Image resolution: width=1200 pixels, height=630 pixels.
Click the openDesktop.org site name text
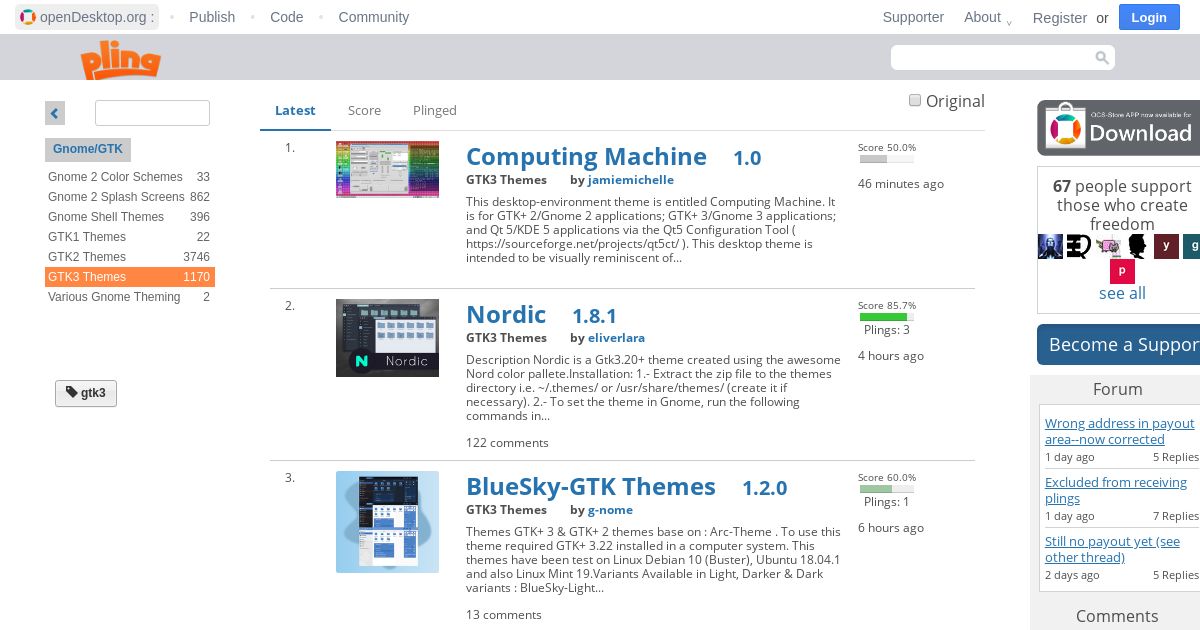(x=97, y=17)
